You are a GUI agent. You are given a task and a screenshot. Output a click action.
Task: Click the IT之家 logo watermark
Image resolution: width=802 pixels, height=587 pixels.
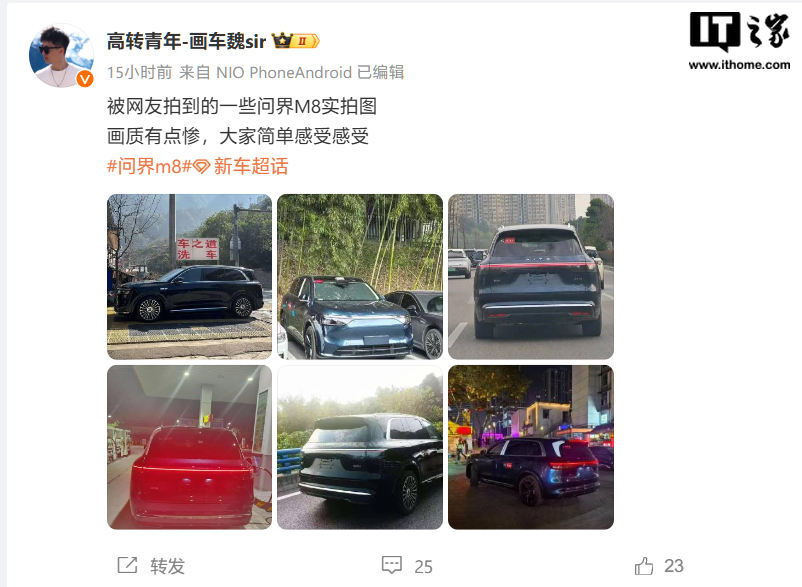[740, 41]
